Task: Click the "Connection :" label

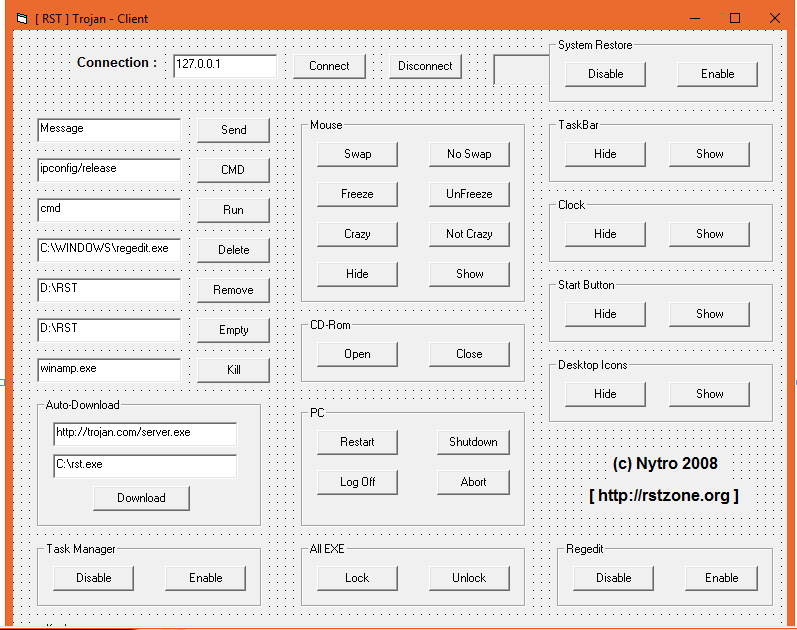Action: coord(116,63)
